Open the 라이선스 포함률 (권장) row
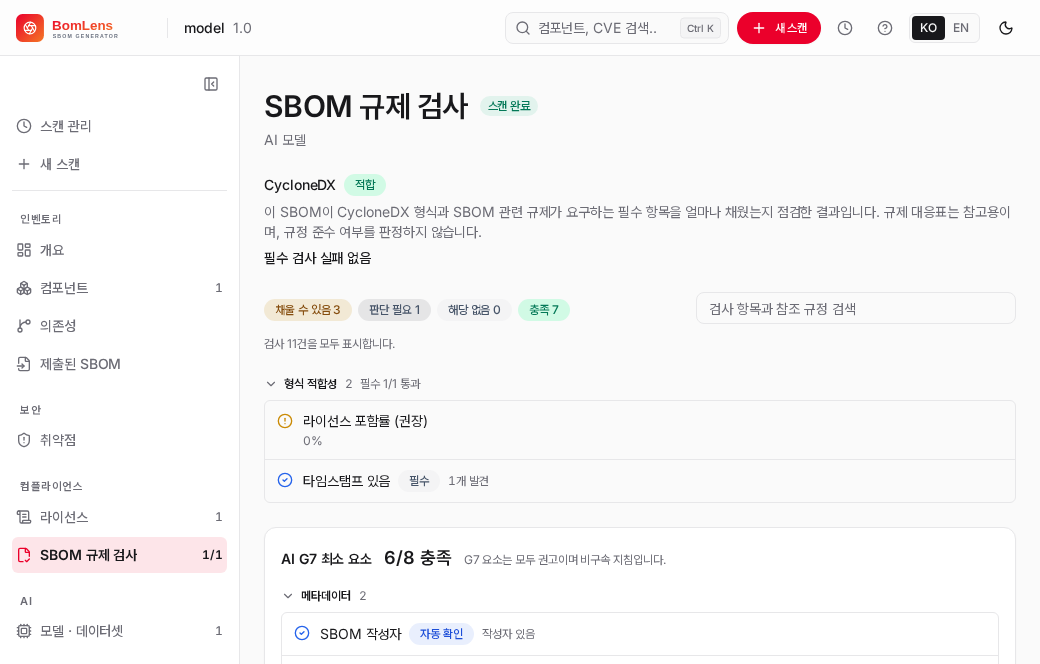Image resolution: width=1040 pixels, height=664 pixels. tap(639, 430)
